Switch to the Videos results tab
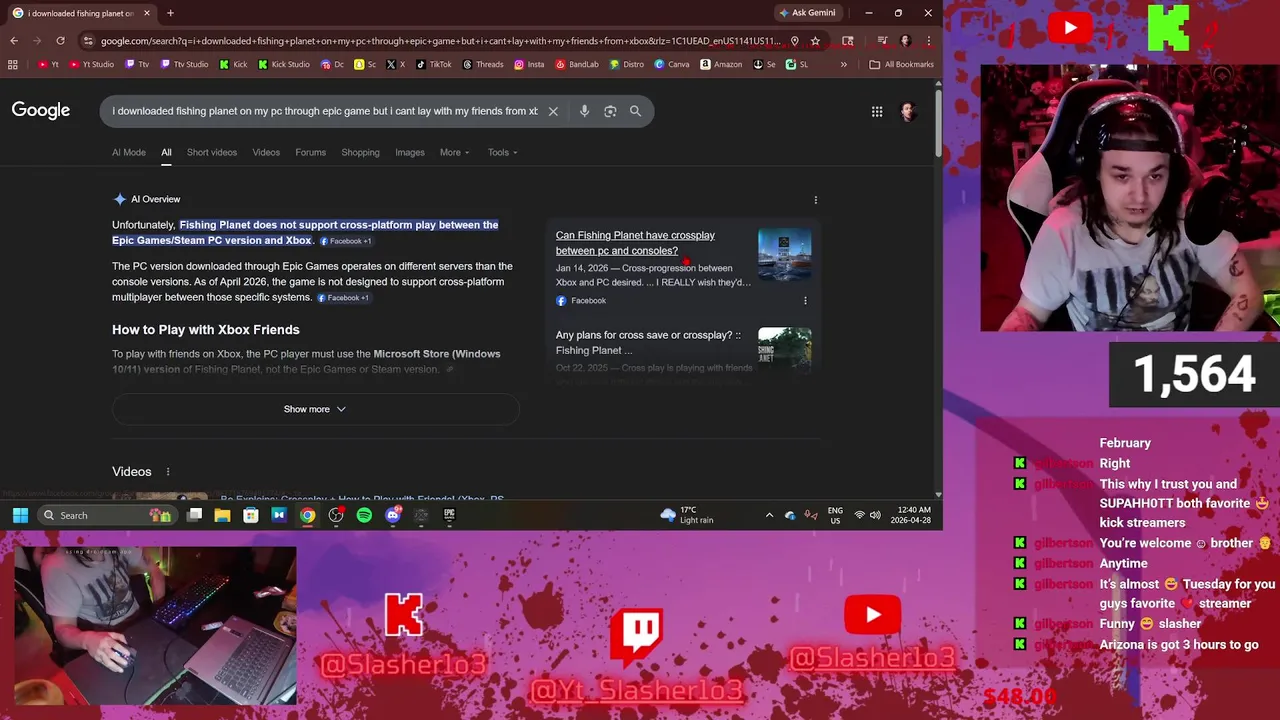The image size is (1280, 720). click(x=266, y=152)
